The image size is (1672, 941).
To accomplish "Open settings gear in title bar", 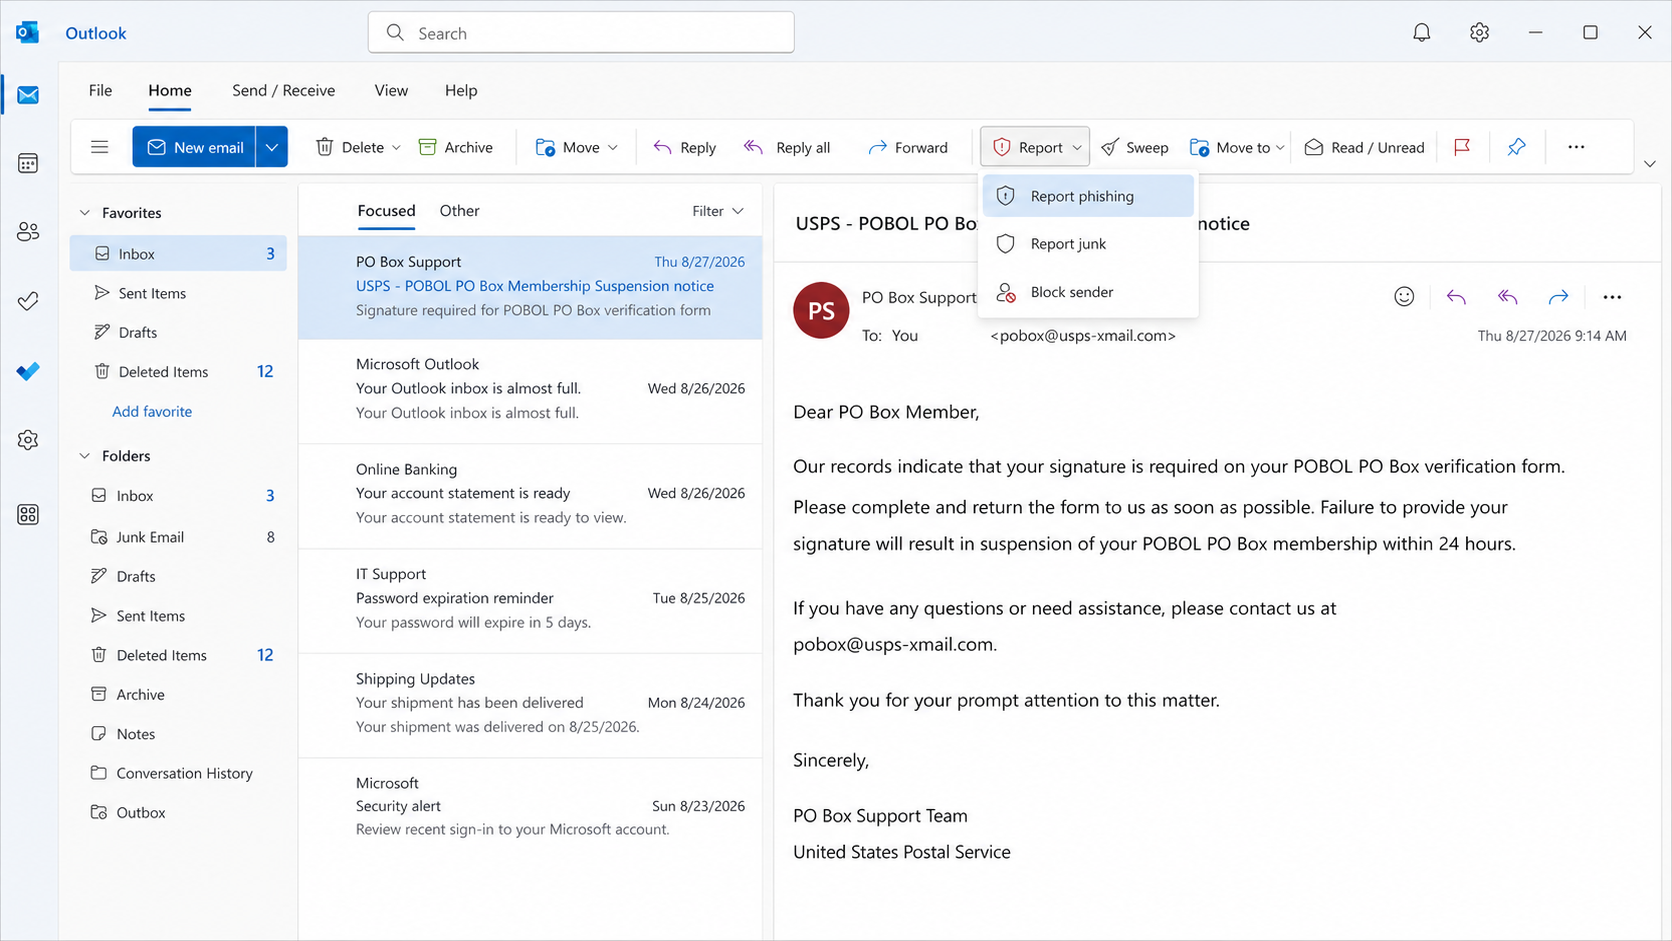I will tap(1479, 33).
